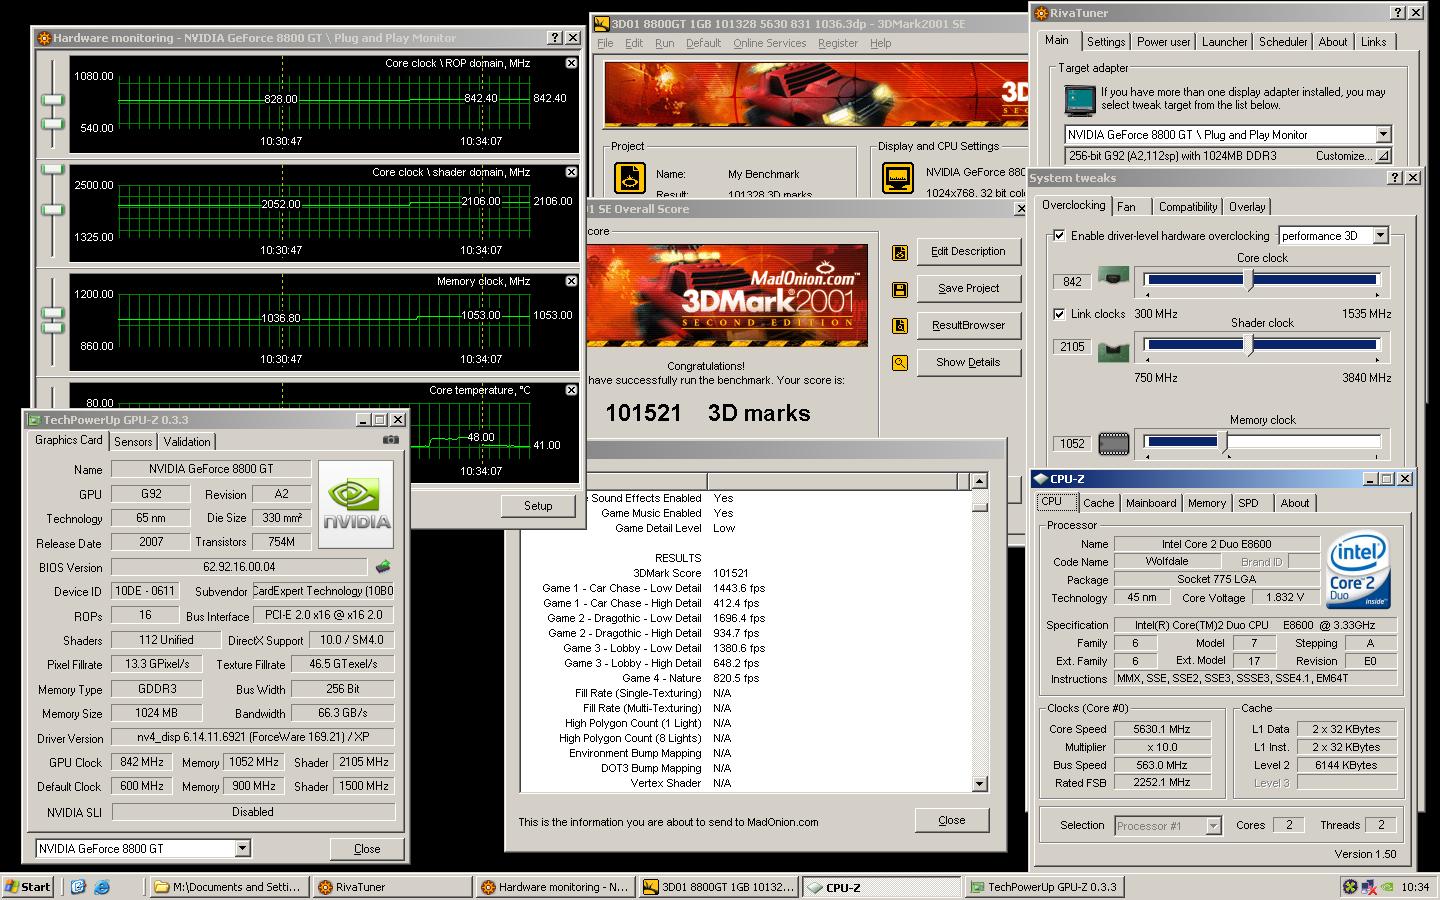The height and width of the screenshot is (900, 1440).
Task: Toggle the Link clocks checkbox
Action: tap(1059, 314)
